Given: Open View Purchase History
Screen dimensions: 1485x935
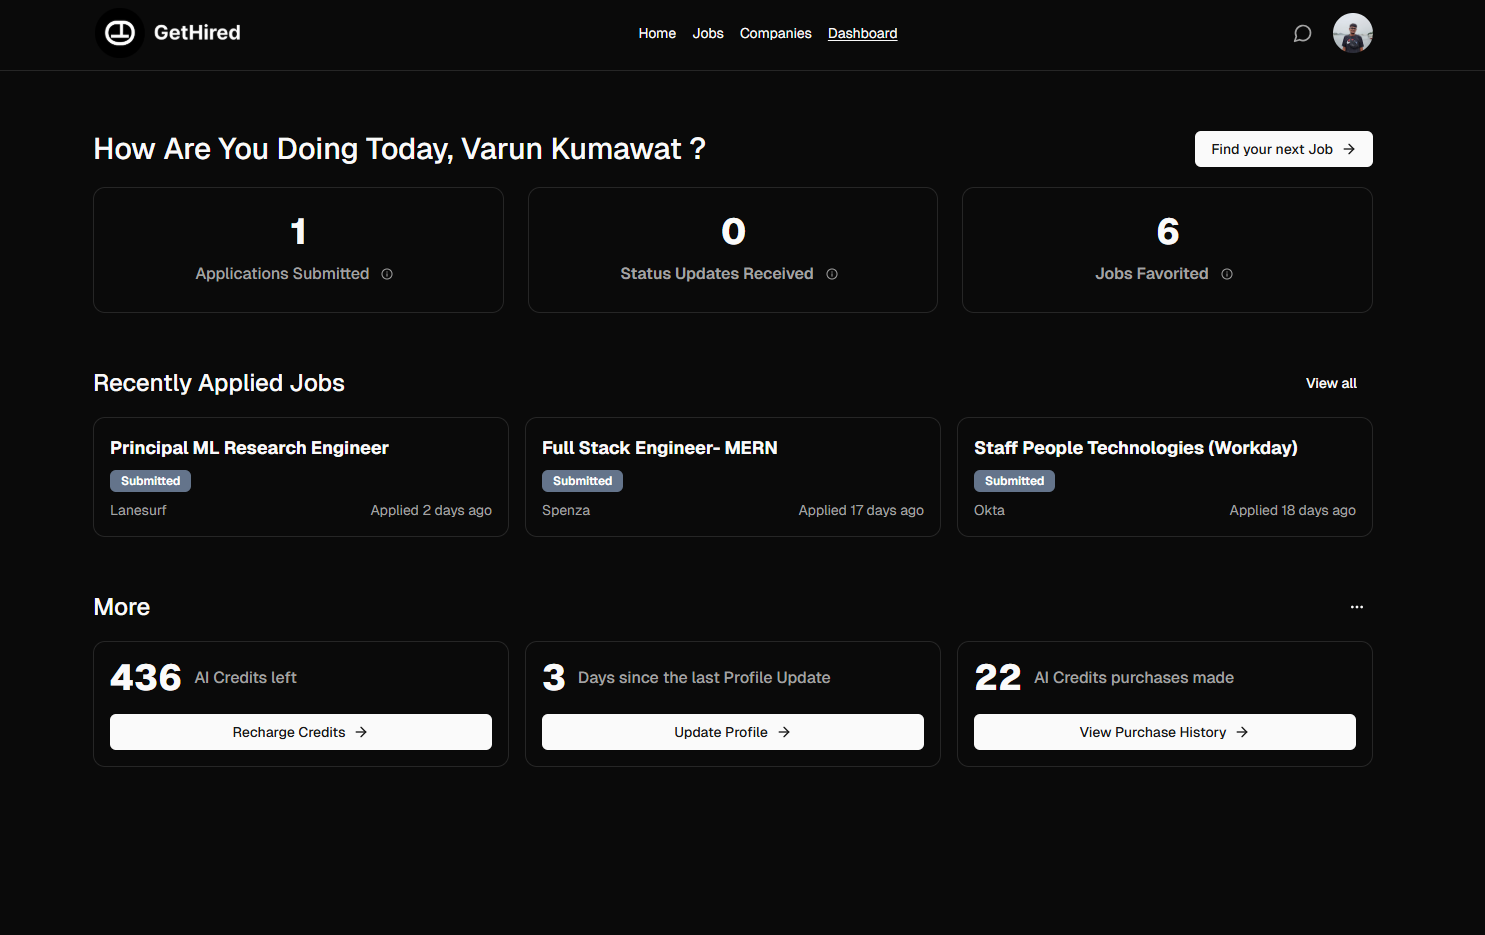Looking at the screenshot, I should pos(1164,731).
